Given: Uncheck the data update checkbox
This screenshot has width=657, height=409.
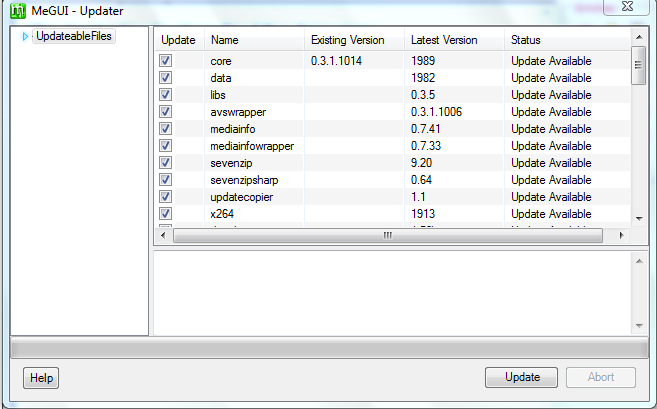Looking at the screenshot, I should tap(166, 78).
